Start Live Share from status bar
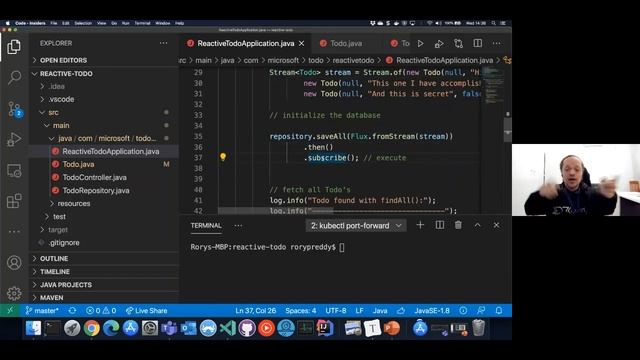The width and height of the screenshot is (640, 360). coord(147,311)
